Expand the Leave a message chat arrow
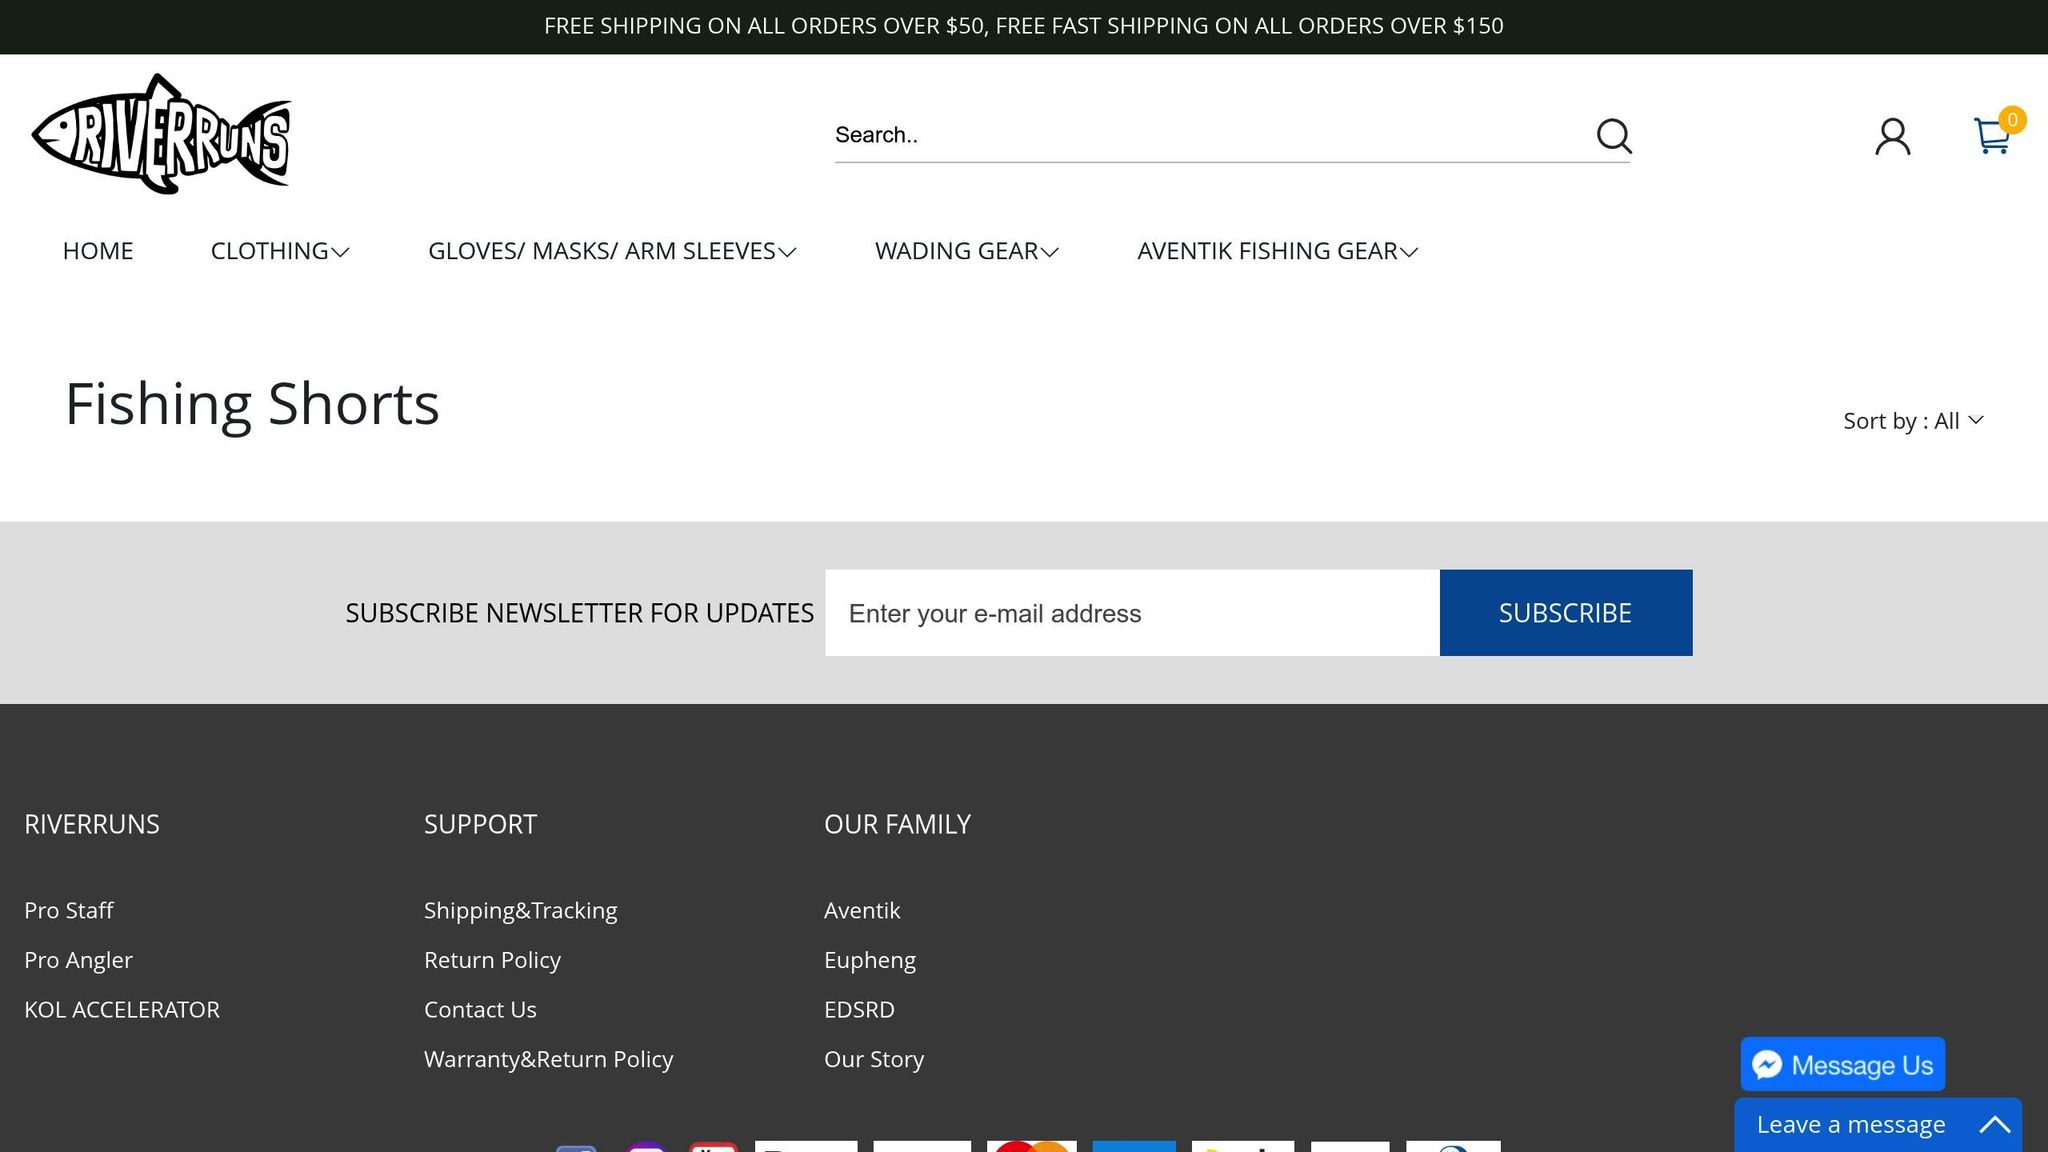2048x1152 pixels. coord(1994,1125)
